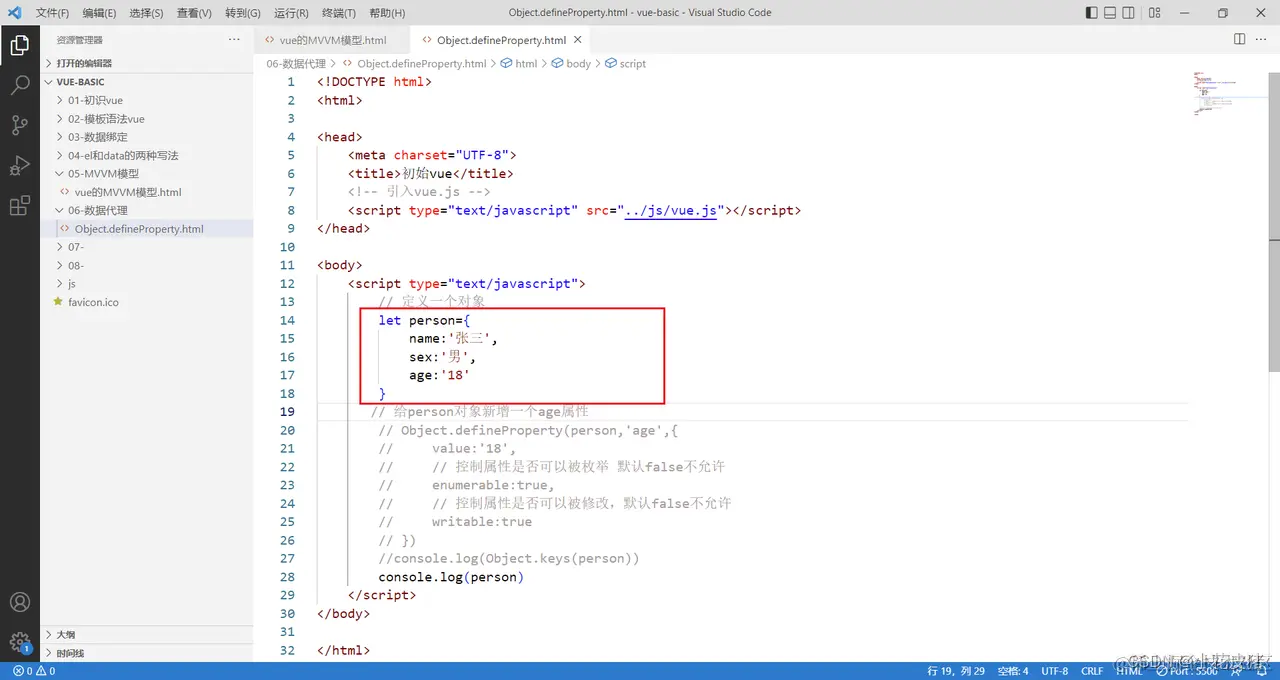Toggle the secondary side bar visibility
The width and height of the screenshot is (1280, 680).
(1129, 13)
